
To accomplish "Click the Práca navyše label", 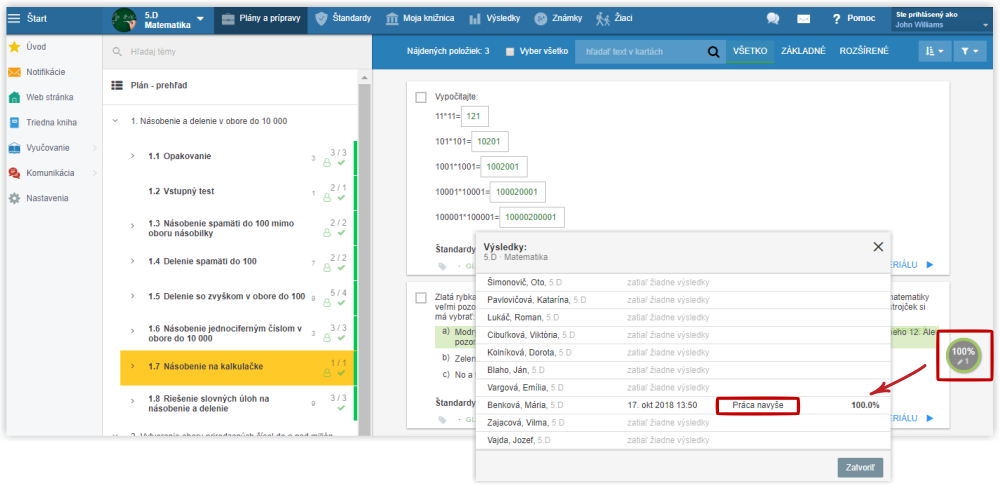I will point(757,405).
